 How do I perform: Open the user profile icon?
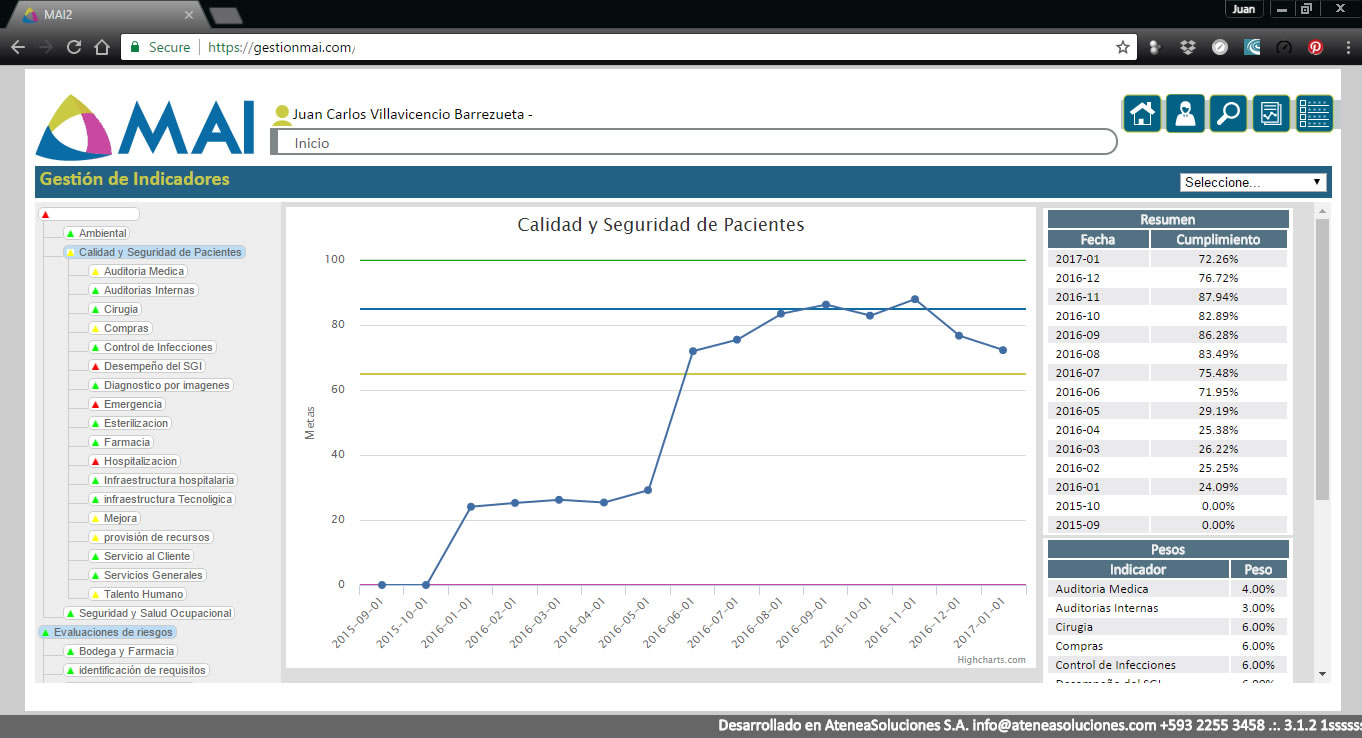pos(1184,113)
